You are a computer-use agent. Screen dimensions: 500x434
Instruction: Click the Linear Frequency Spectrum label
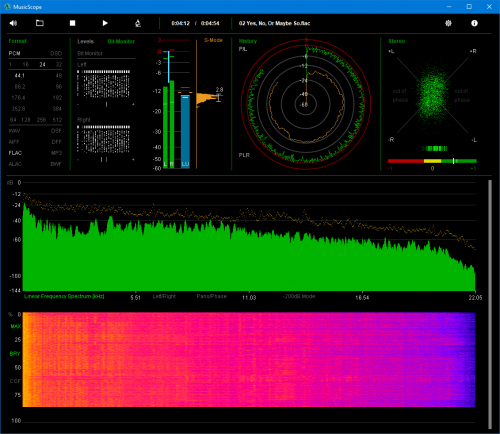tap(64, 296)
